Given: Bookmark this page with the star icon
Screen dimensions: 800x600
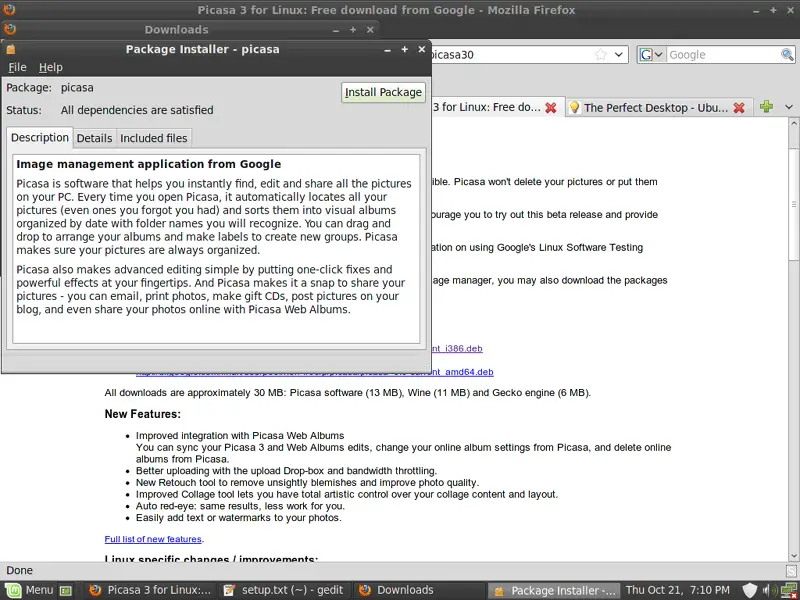Looking at the screenshot, I should [601, 55].
